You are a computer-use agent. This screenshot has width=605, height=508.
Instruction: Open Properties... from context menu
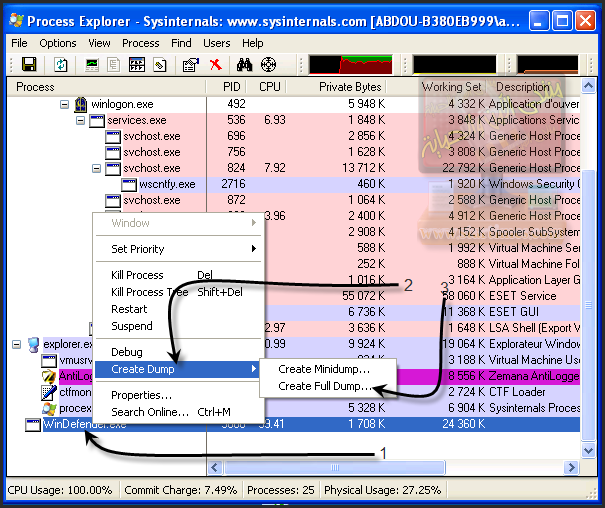point(179,395)
